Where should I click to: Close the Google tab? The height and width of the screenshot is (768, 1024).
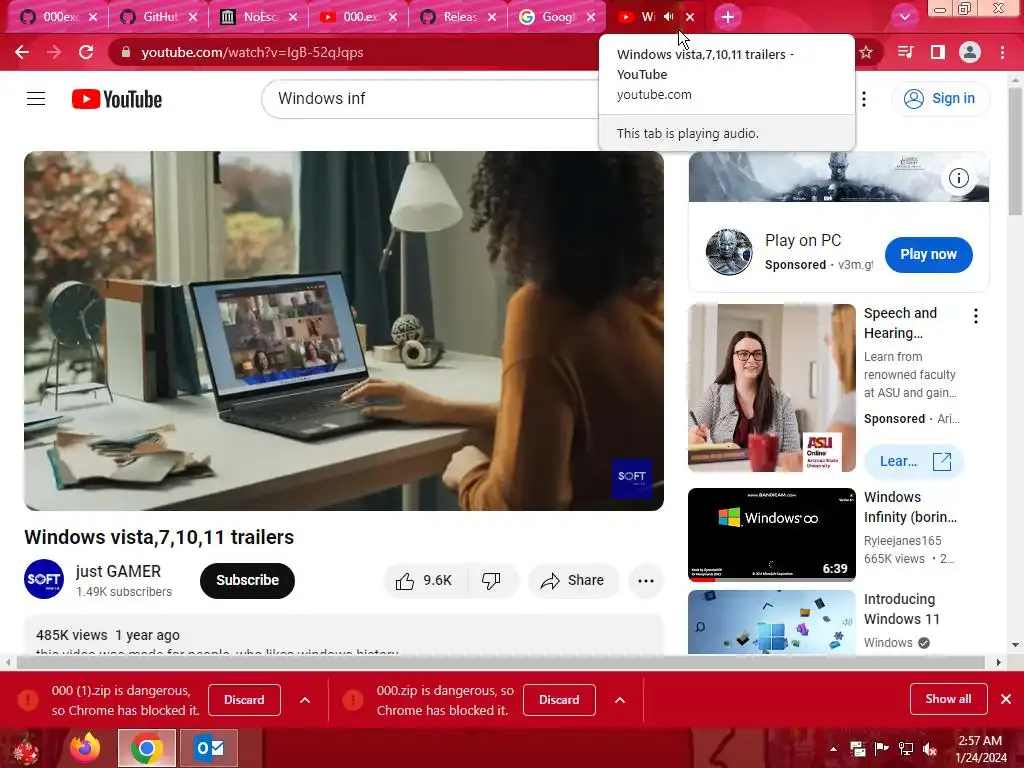pos(591,17)
